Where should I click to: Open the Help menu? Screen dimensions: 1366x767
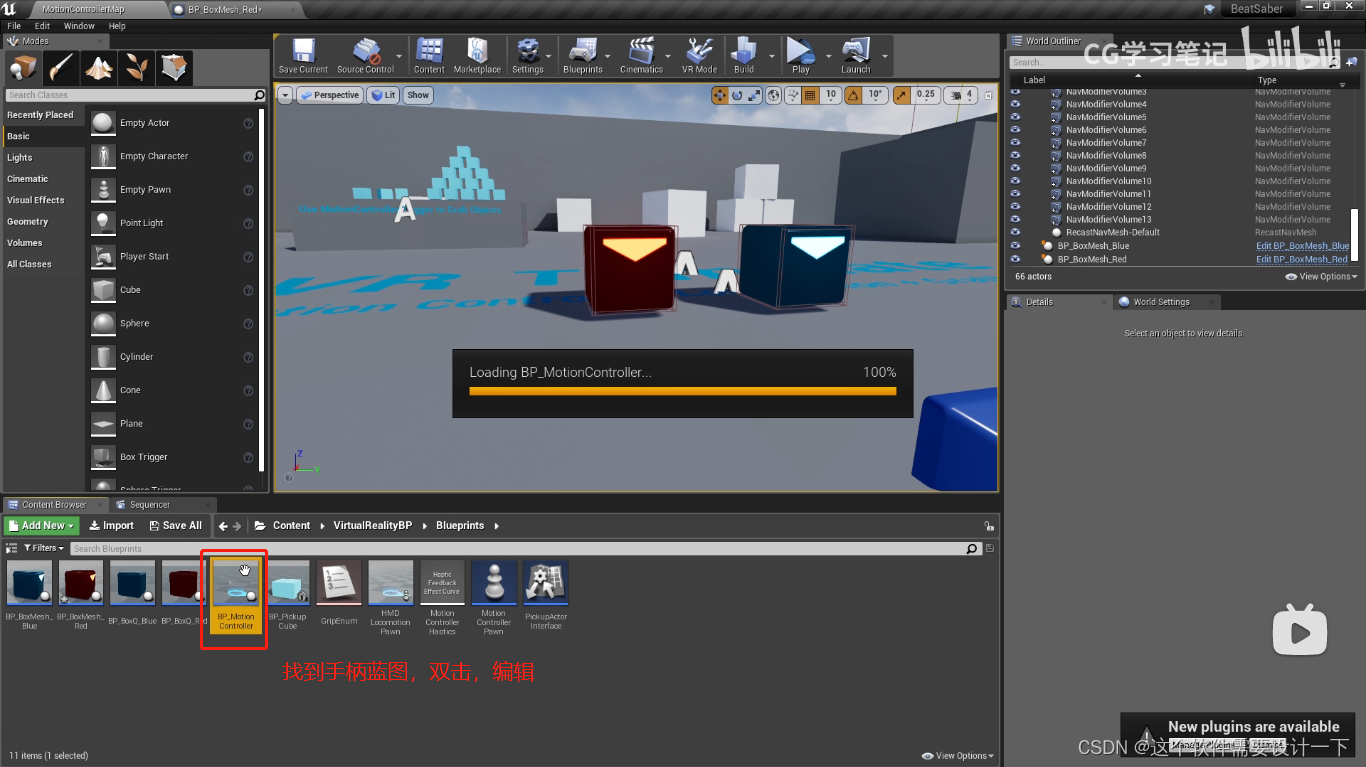117,26
